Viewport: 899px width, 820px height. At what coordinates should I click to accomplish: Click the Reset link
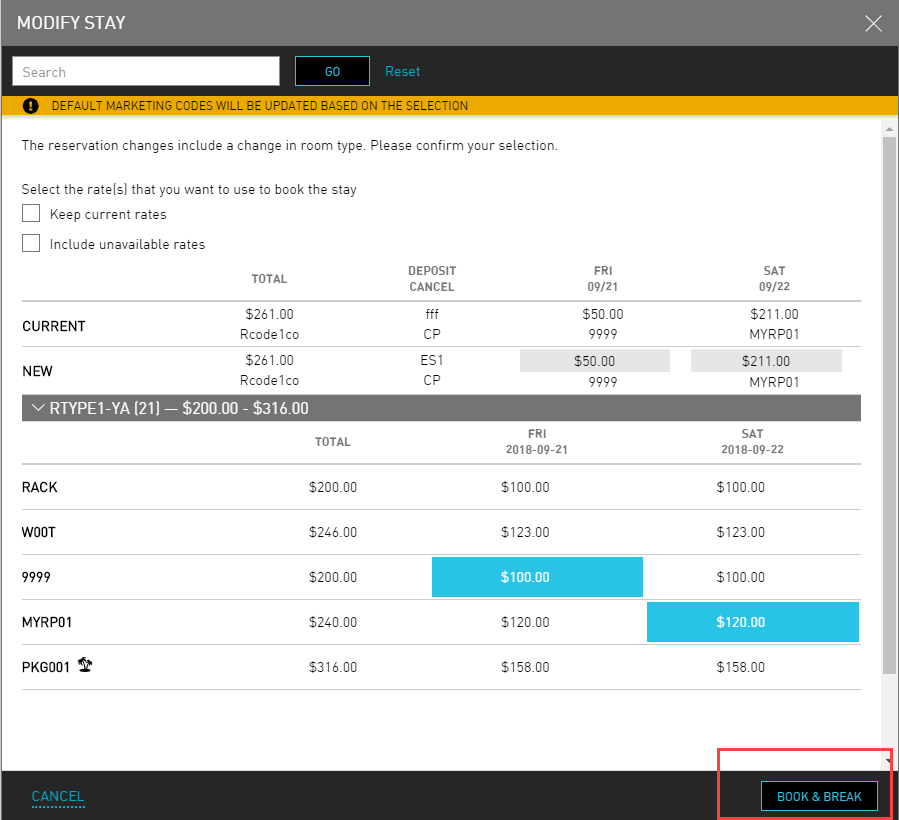coord(402,72)
